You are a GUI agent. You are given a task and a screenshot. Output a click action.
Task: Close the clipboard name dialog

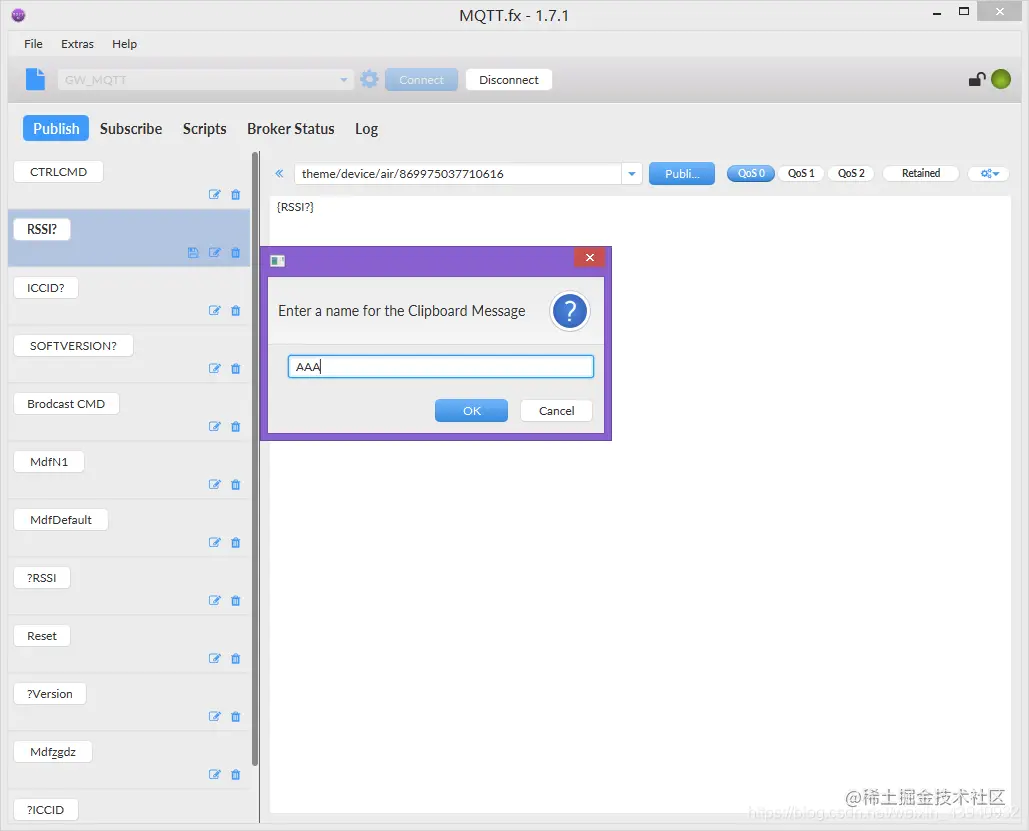tap(589, 257)
